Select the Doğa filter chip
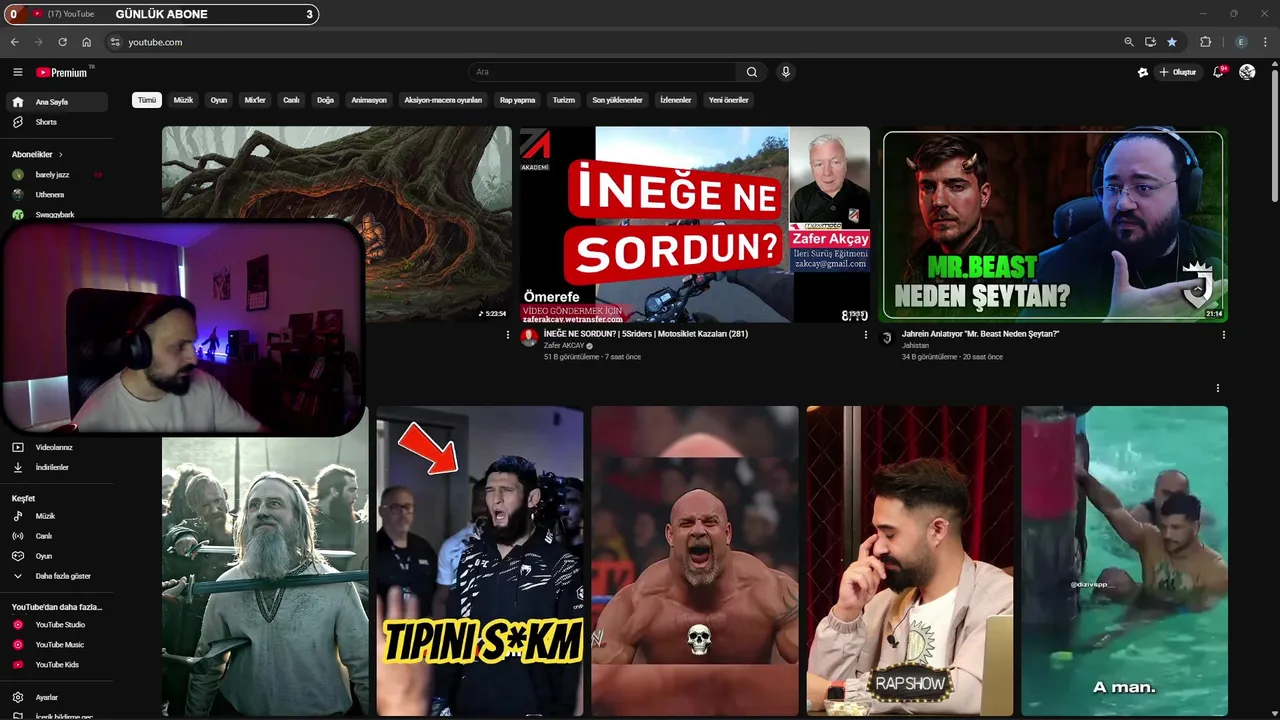 coord(325,100)
